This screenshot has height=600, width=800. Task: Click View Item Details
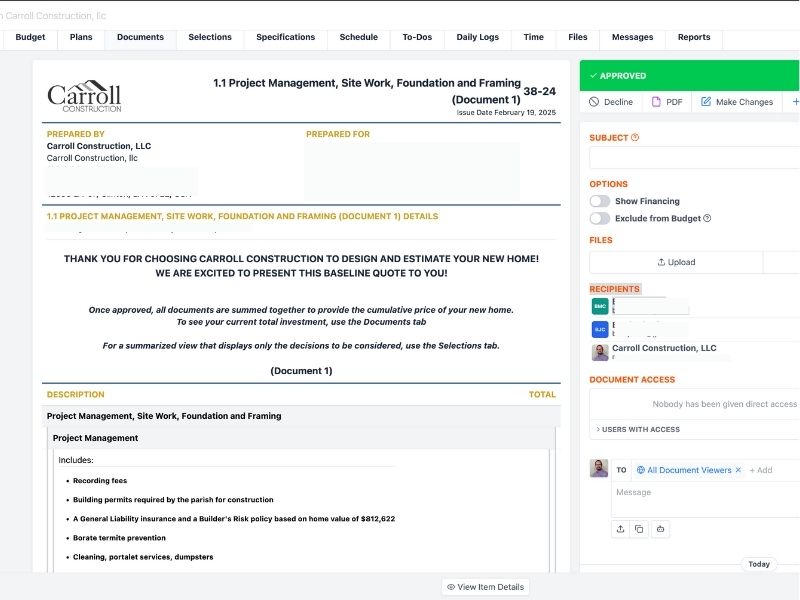point(486,587)
